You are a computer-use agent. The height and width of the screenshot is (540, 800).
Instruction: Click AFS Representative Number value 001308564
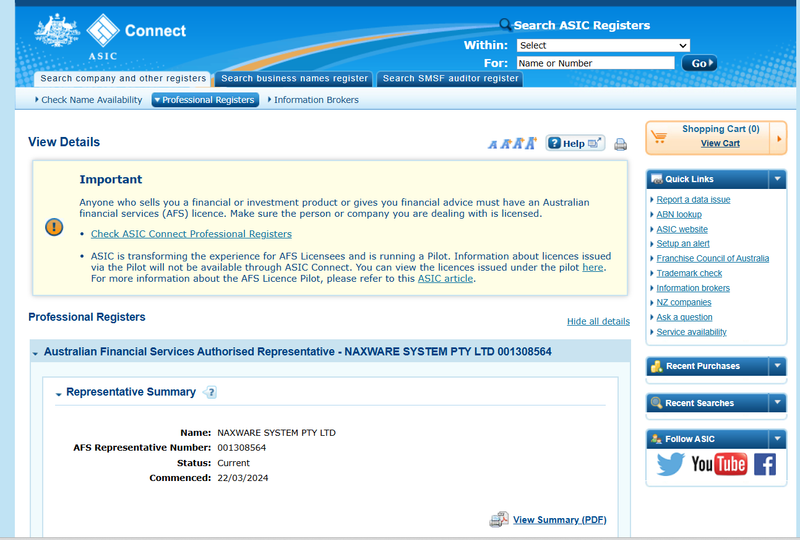(241, 448)
